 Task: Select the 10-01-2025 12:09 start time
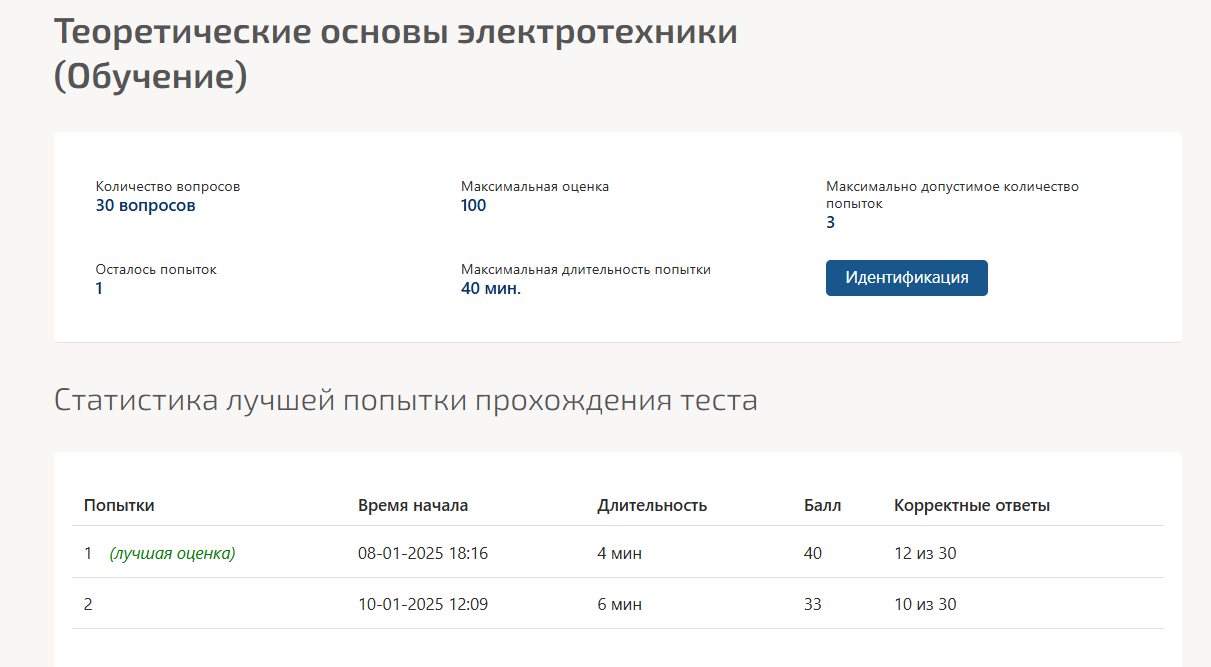423,604
